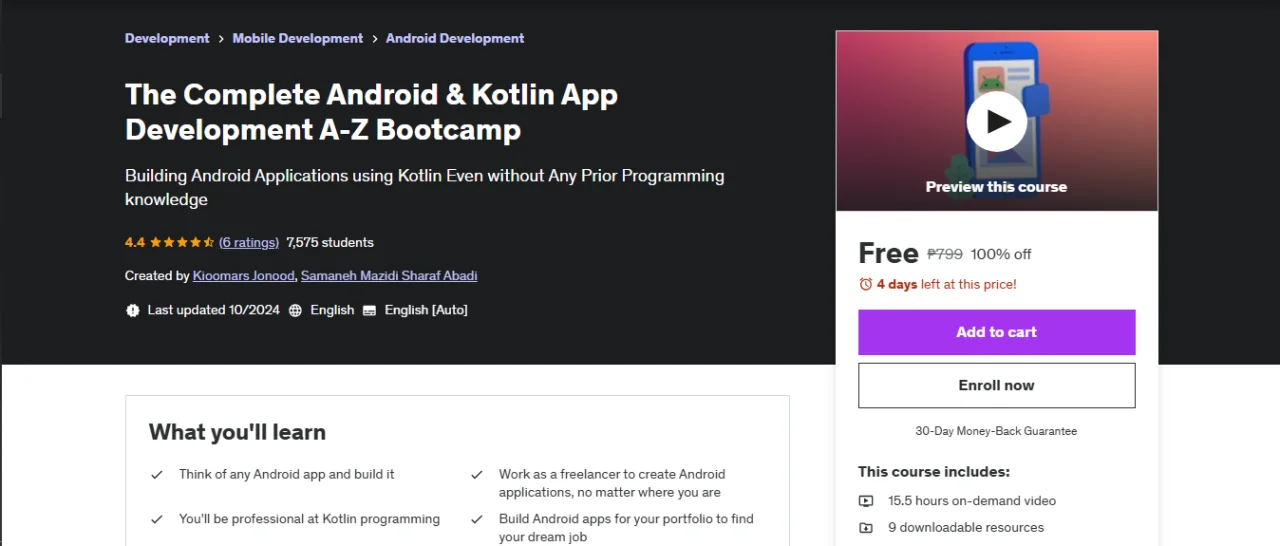Click the Last updated 10/2024 text
Viewport: 1280px width, 546px height.
pyautogui.click(x=214, y=310)
